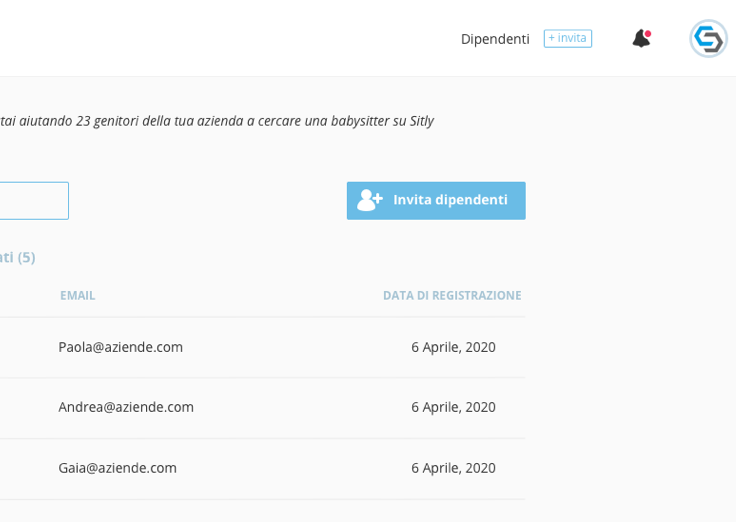Click Gaia's registration date cell

[453, 468]
